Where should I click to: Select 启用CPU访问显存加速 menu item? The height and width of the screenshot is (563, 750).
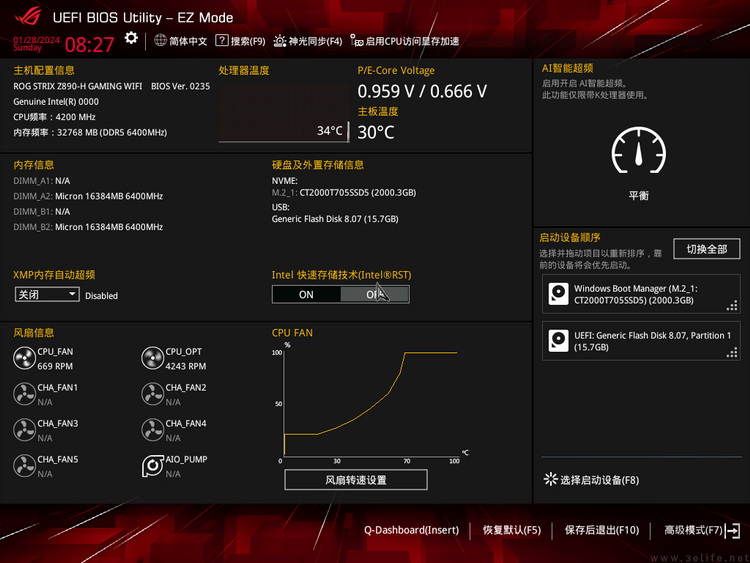click(412, 41)
